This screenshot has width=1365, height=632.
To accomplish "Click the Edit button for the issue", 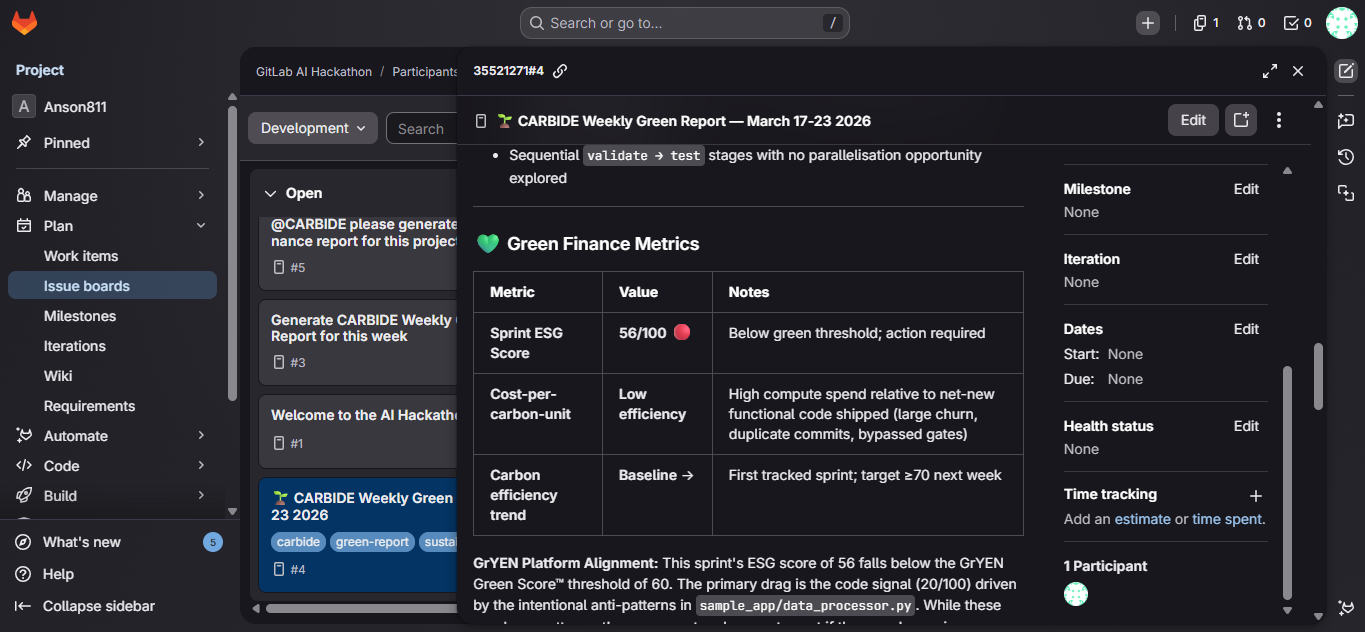I will 1193,120.
